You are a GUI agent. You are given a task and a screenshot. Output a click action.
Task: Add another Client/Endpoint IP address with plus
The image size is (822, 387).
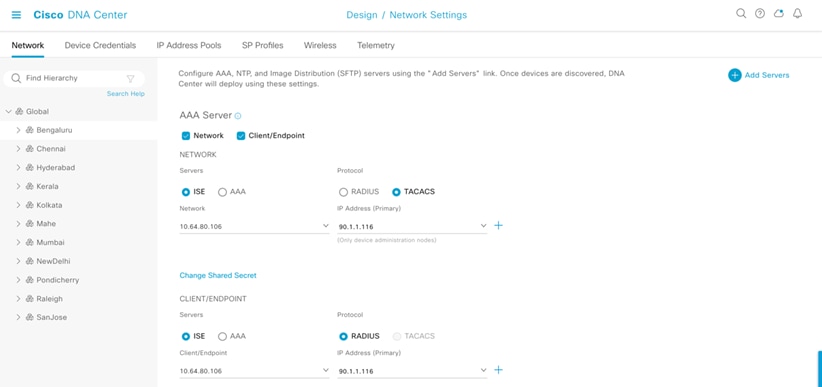click(x=499, y=370)
